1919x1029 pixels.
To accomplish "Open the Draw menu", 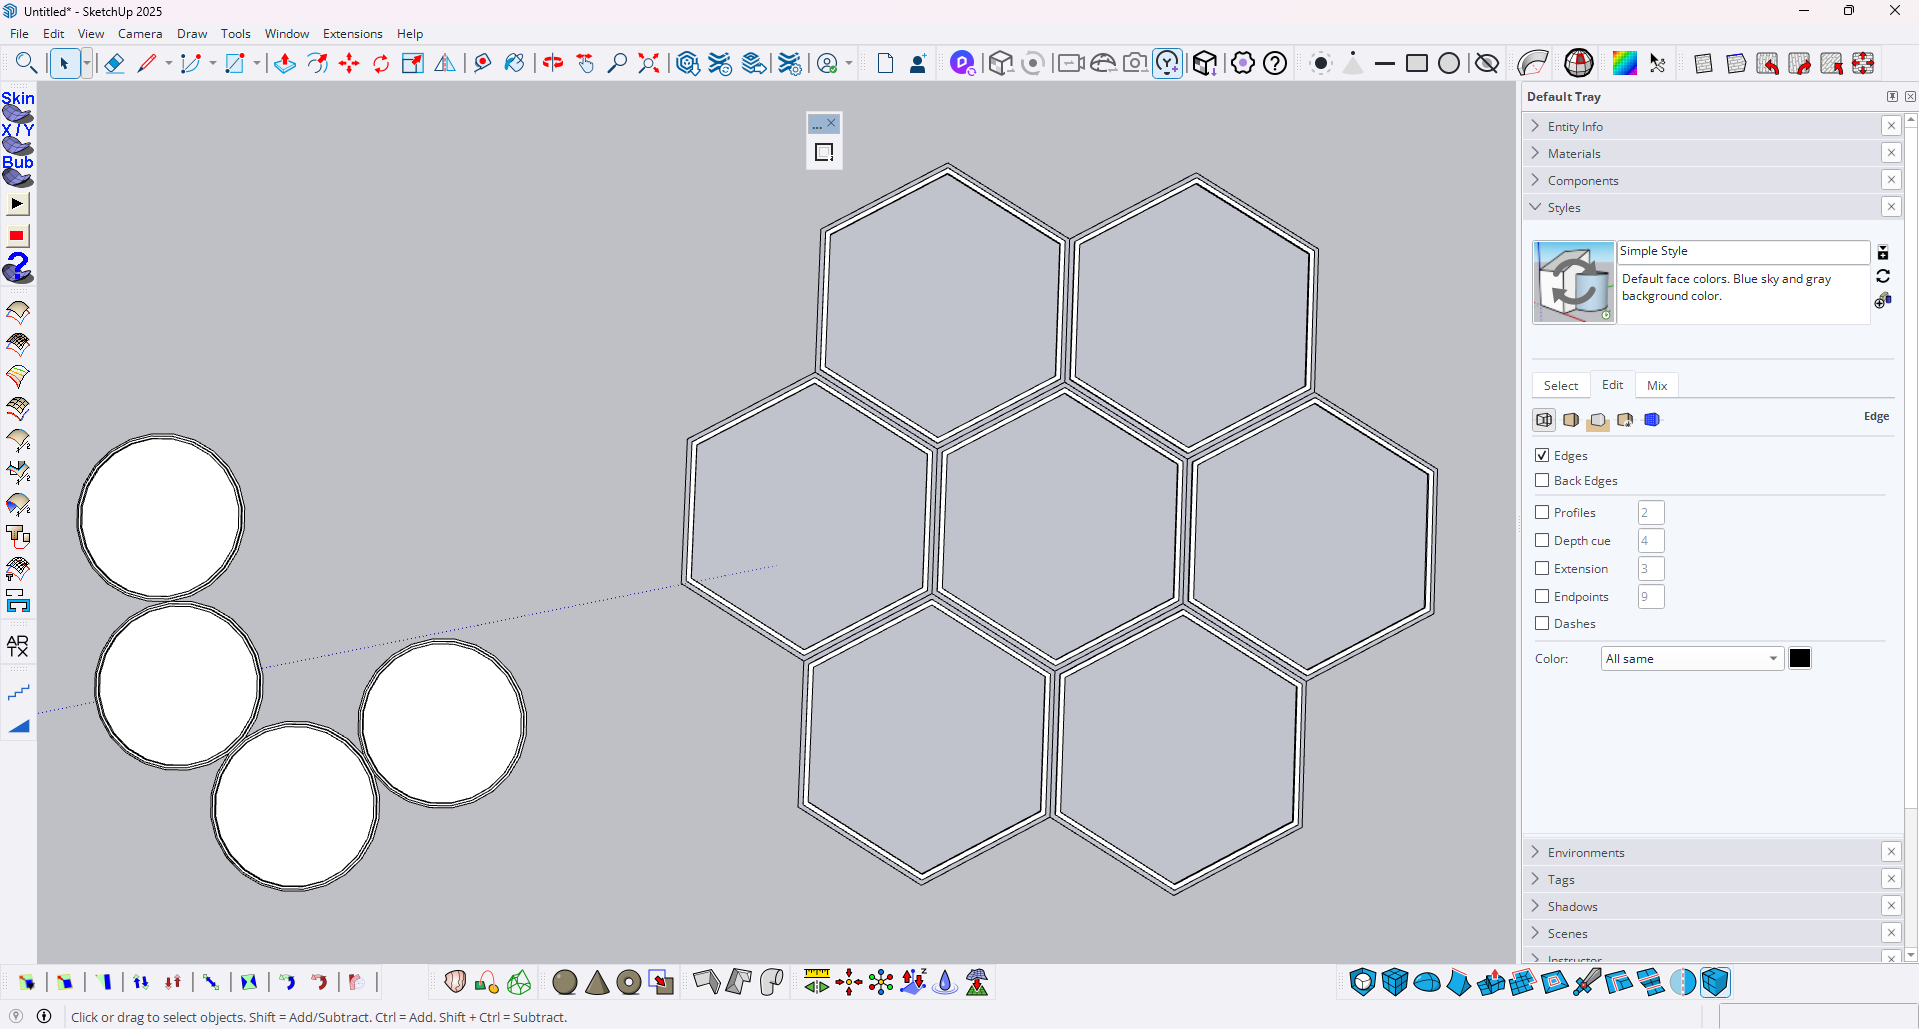I will point(192,33).
